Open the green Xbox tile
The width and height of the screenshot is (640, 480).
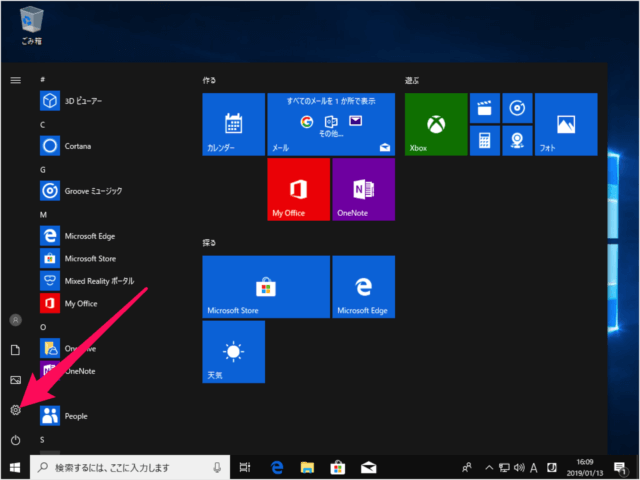436,124
